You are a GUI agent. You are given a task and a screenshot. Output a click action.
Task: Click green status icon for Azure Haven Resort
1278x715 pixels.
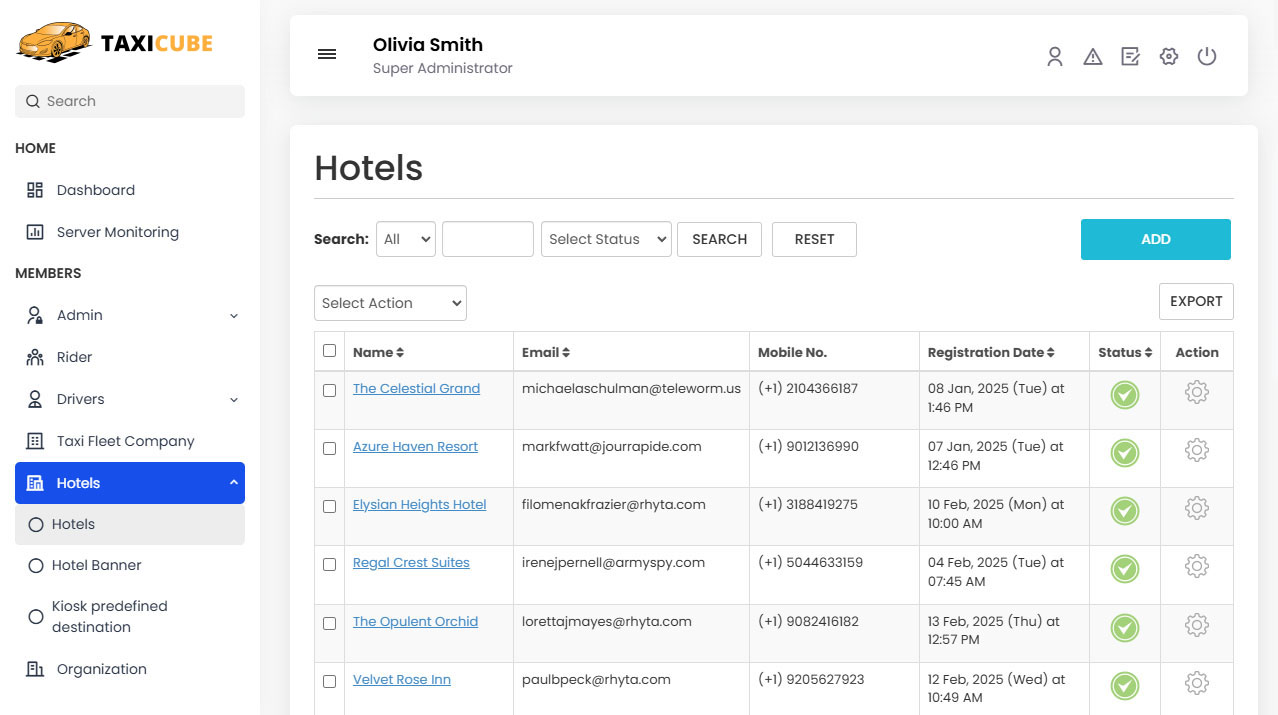(1124, 453)
